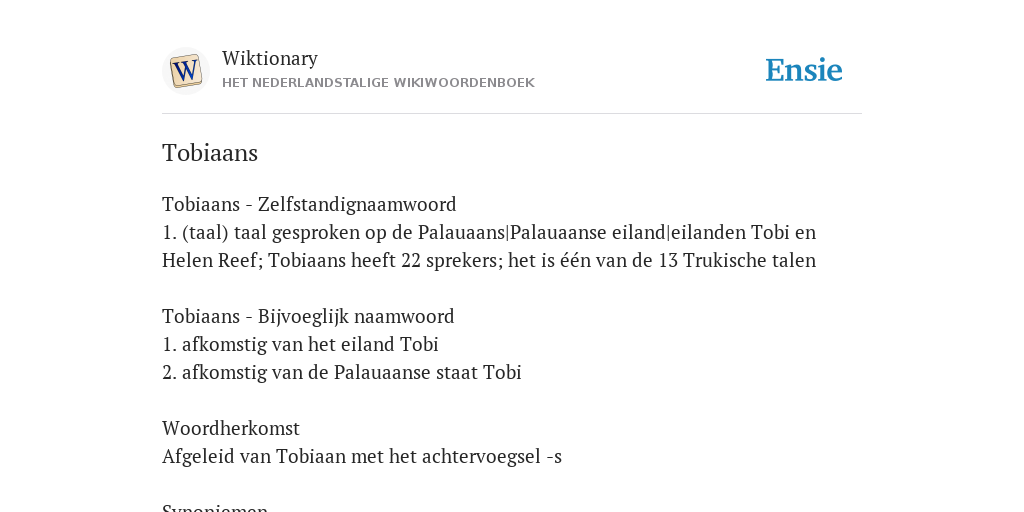Viewport: 1024px width, 512px height.
Task: Click the Wiktionary source title
Action: pyautogui.click(x=270, y=58)
